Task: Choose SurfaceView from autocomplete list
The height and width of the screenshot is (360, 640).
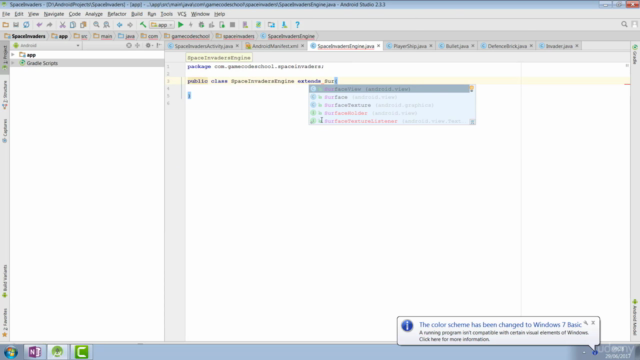Action: point(389,89)
